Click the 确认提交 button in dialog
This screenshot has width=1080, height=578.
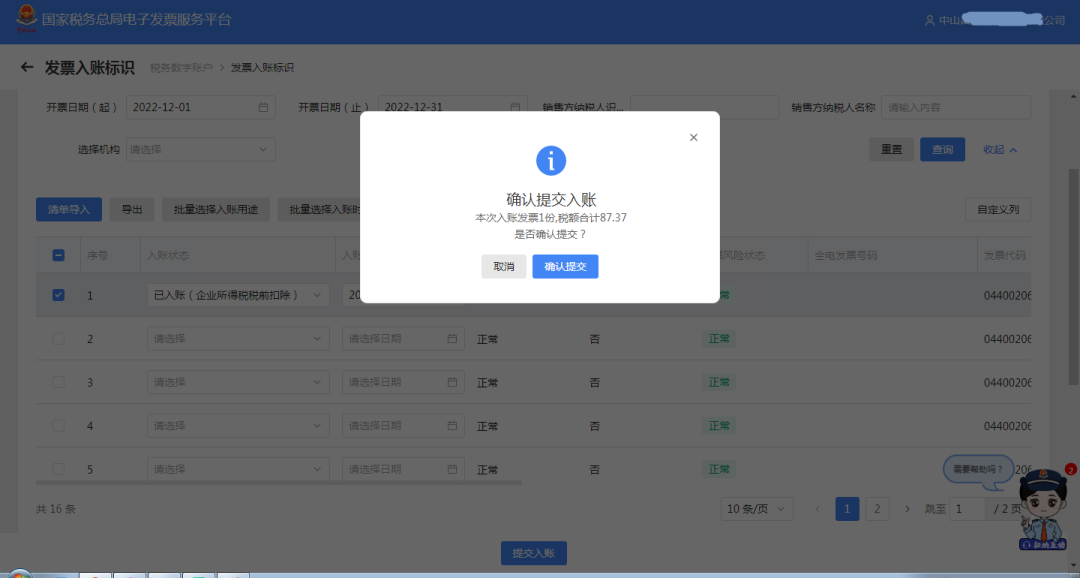565,266
